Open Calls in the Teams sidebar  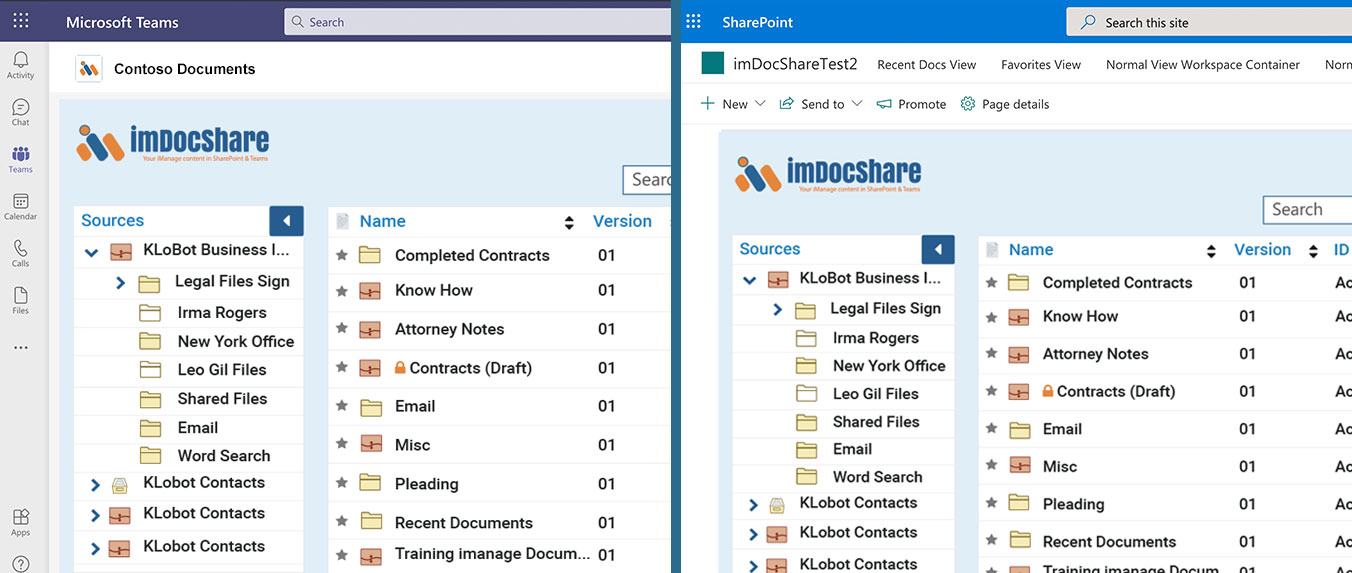coord(20,254)
